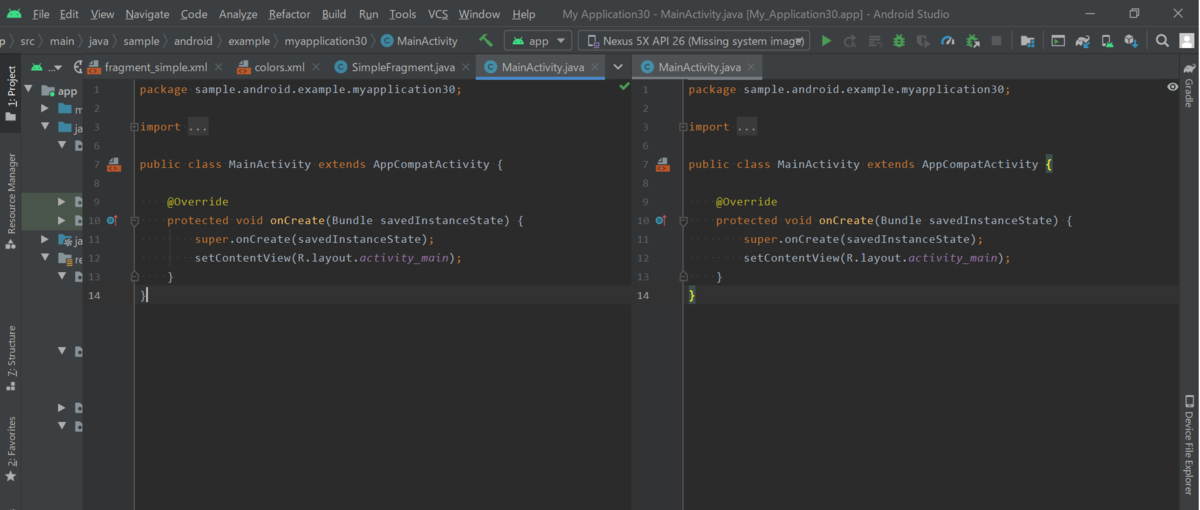The width and height of the screenshot is (1200, 510).
Task: Click Run with Coverage icon
Action: (x=923, y=41)
